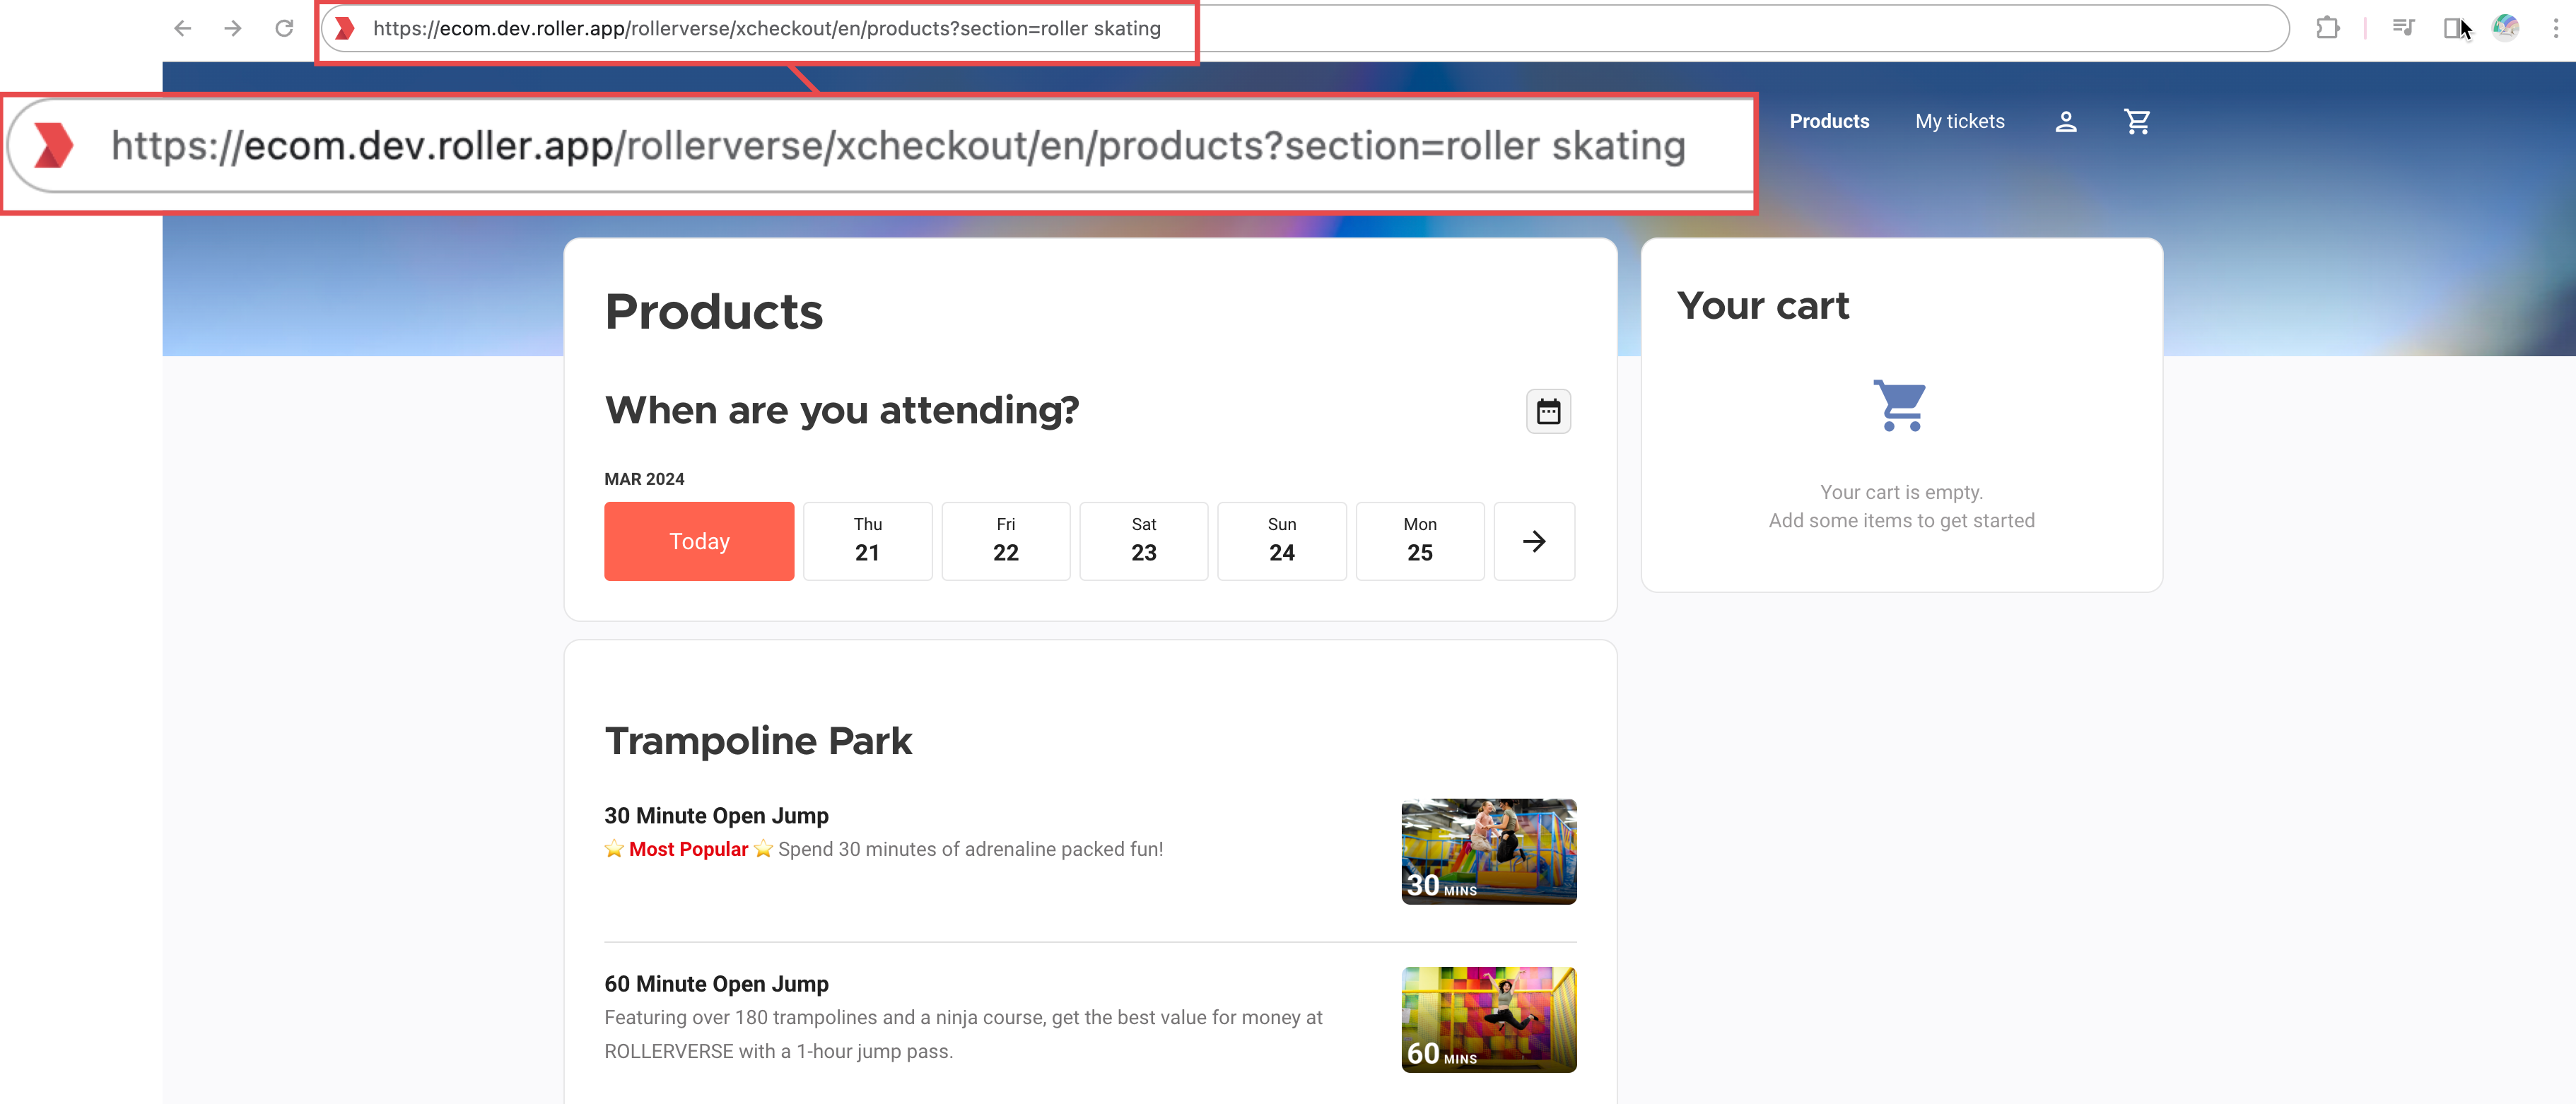Reload the page with refresh icon
This screenshot has width=2576, height=1104.
click(284, 28)
